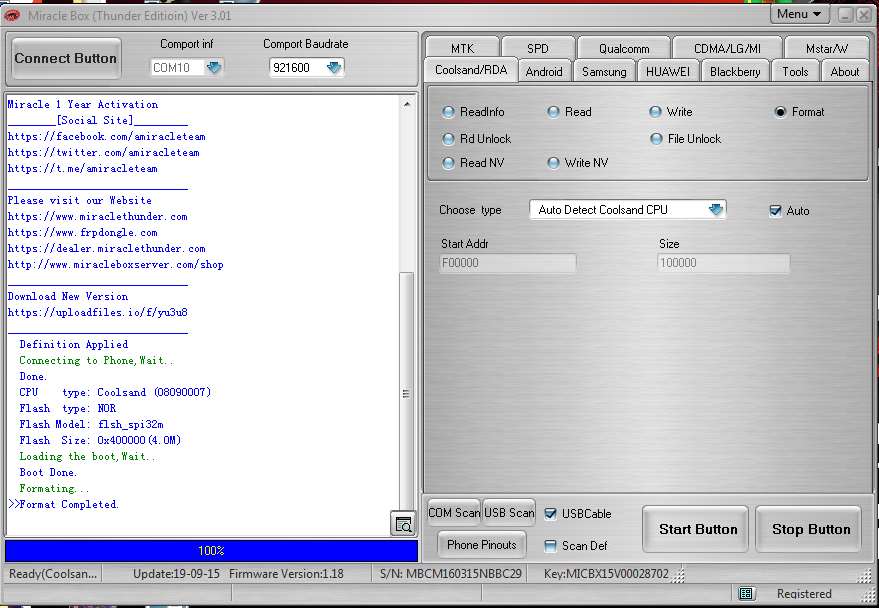Screen dimensions: 879x608
Task: Click the Format Completed log line
Action: coord(63,505)
